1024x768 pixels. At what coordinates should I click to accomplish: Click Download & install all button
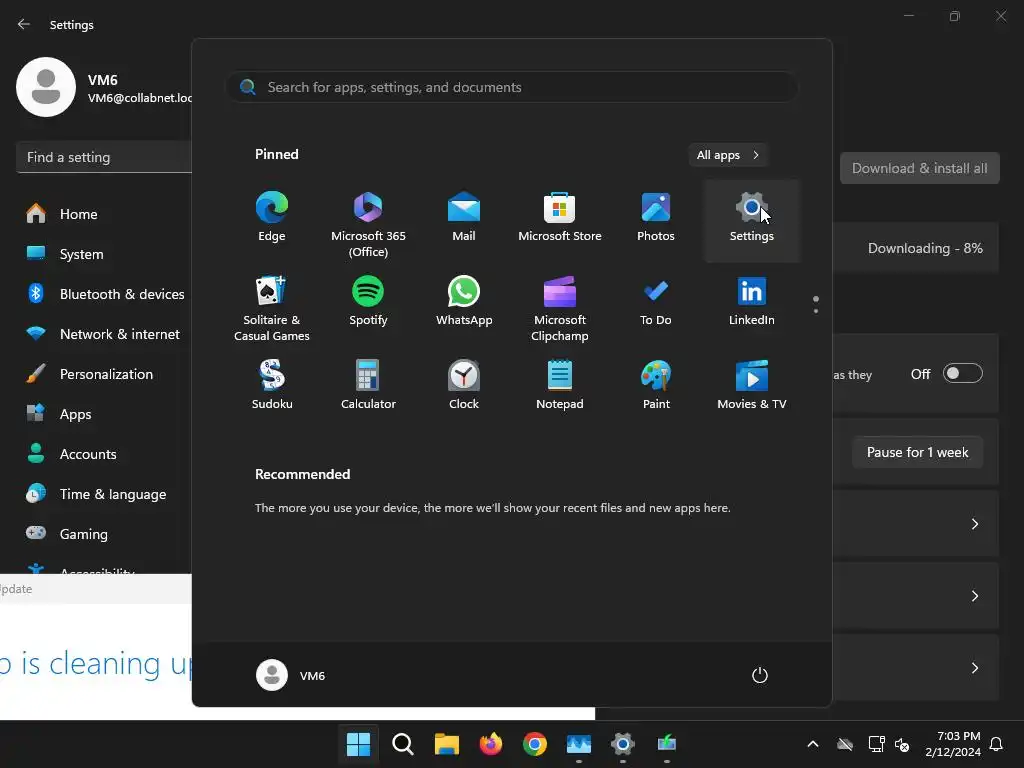[920, 168]
